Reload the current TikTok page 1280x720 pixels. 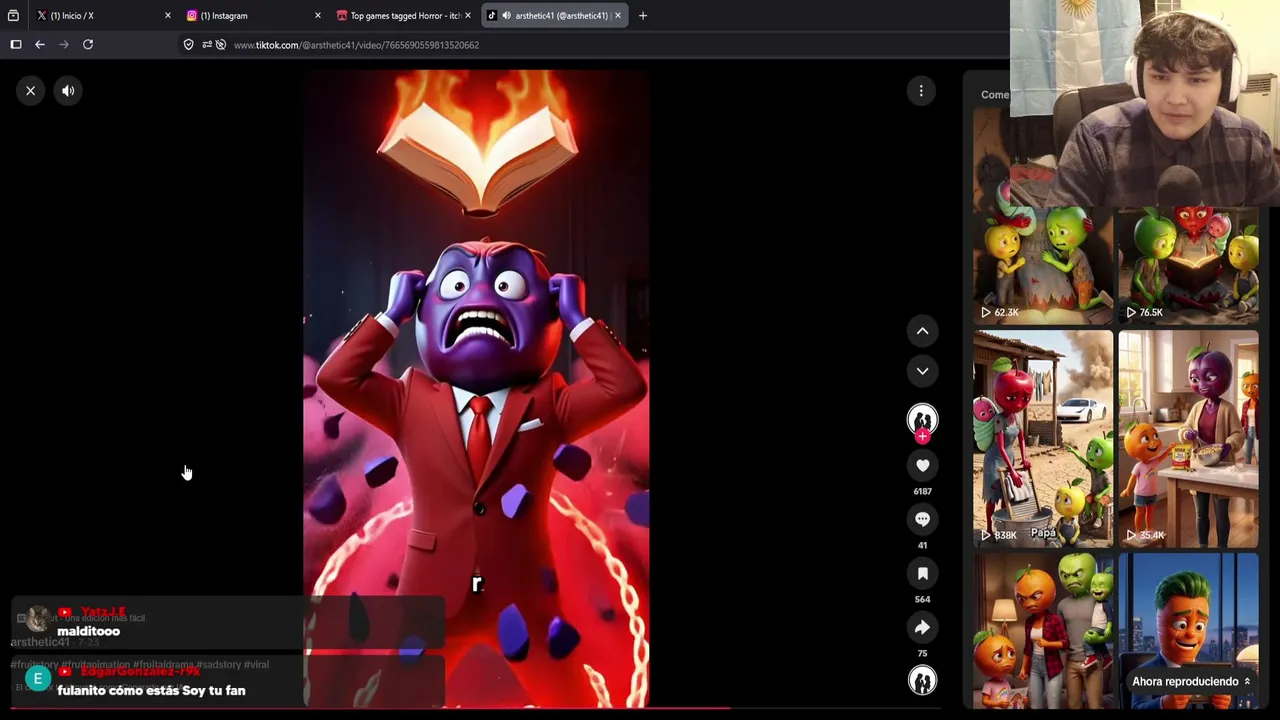(x=88, y=44)
